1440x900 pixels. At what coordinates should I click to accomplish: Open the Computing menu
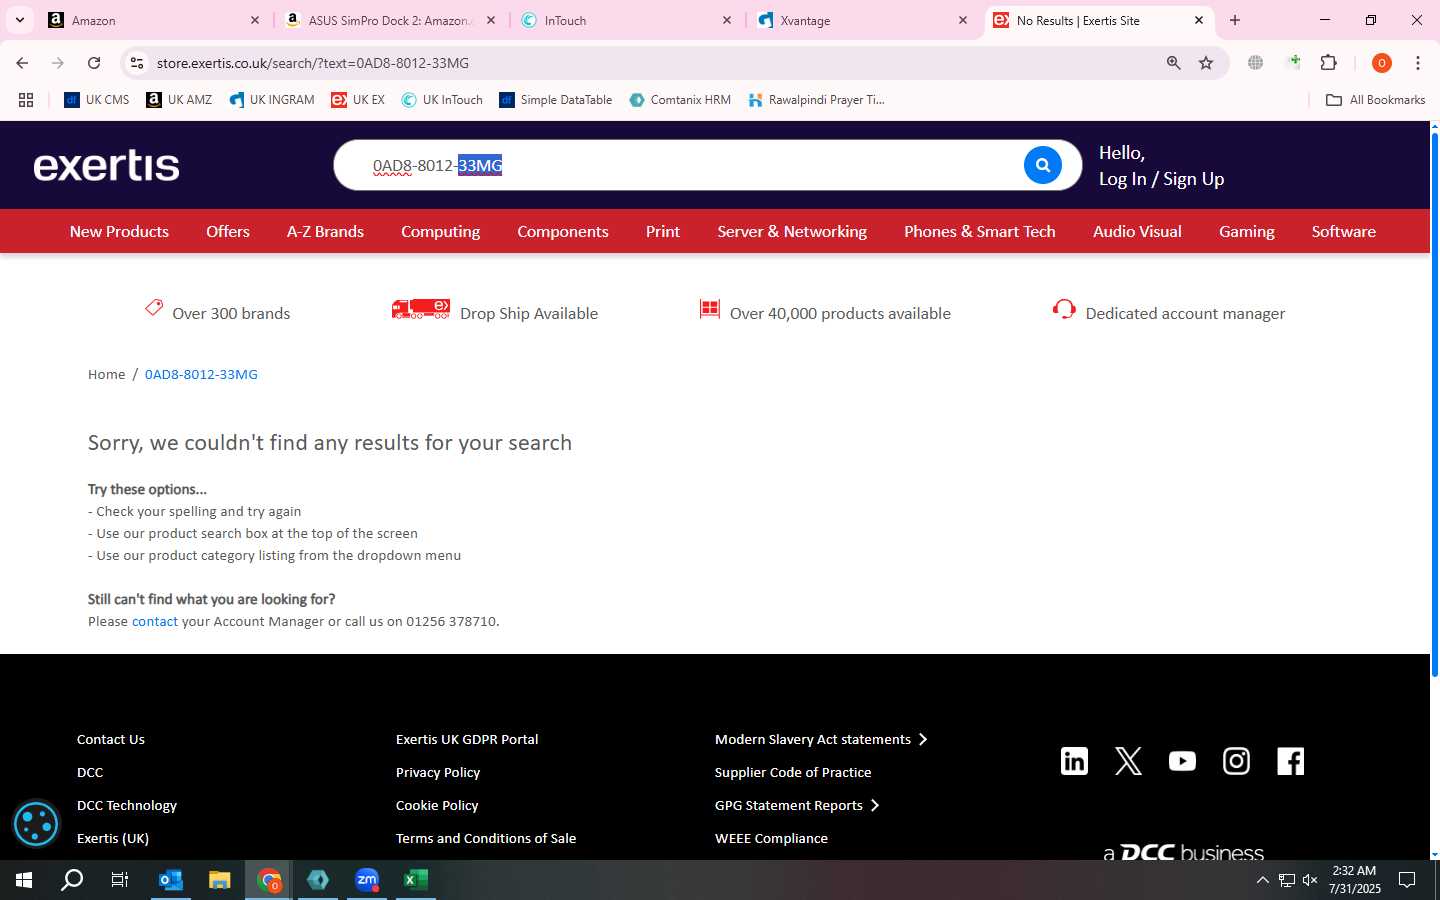point(440,231)
